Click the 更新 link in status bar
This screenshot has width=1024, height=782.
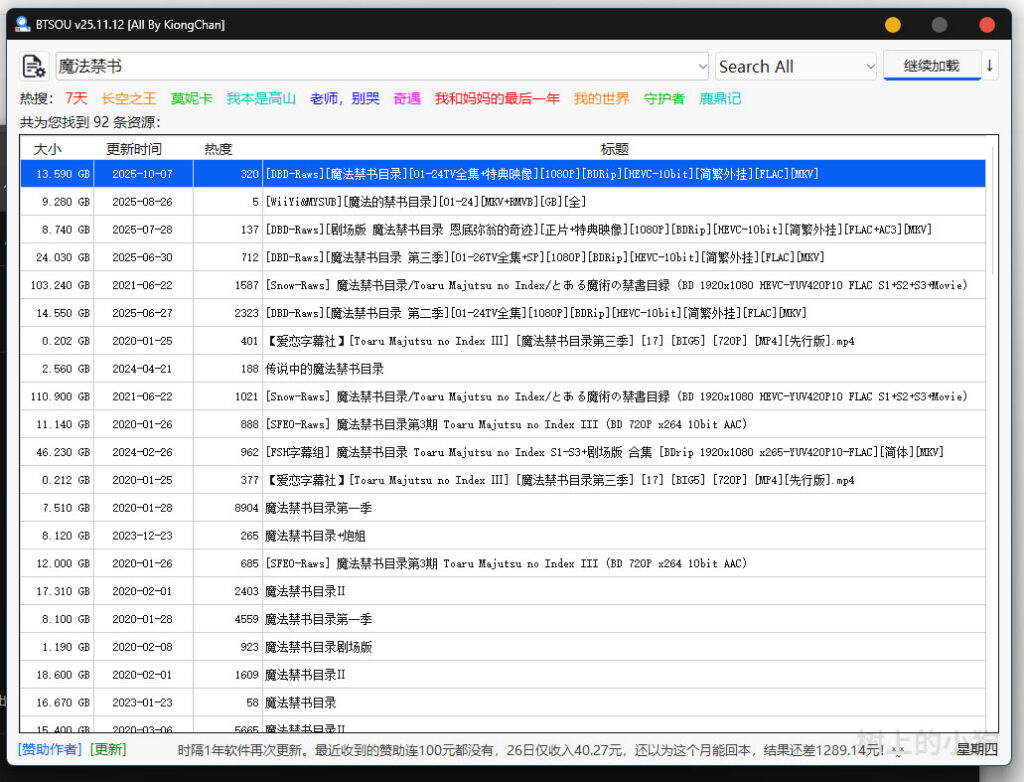click(x=108, y=749)
